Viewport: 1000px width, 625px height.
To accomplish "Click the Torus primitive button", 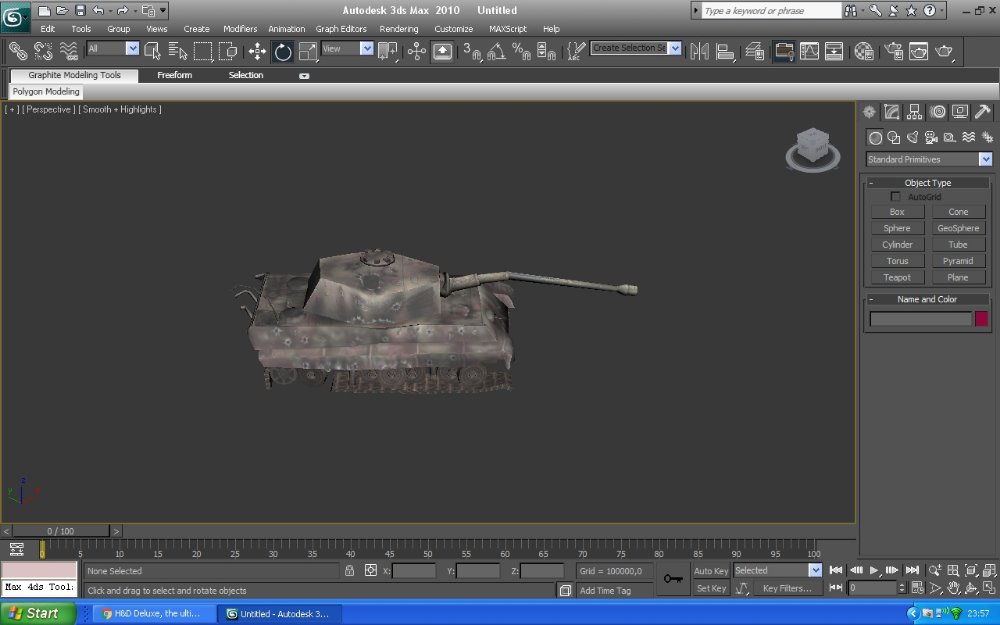I will point(897,261).
